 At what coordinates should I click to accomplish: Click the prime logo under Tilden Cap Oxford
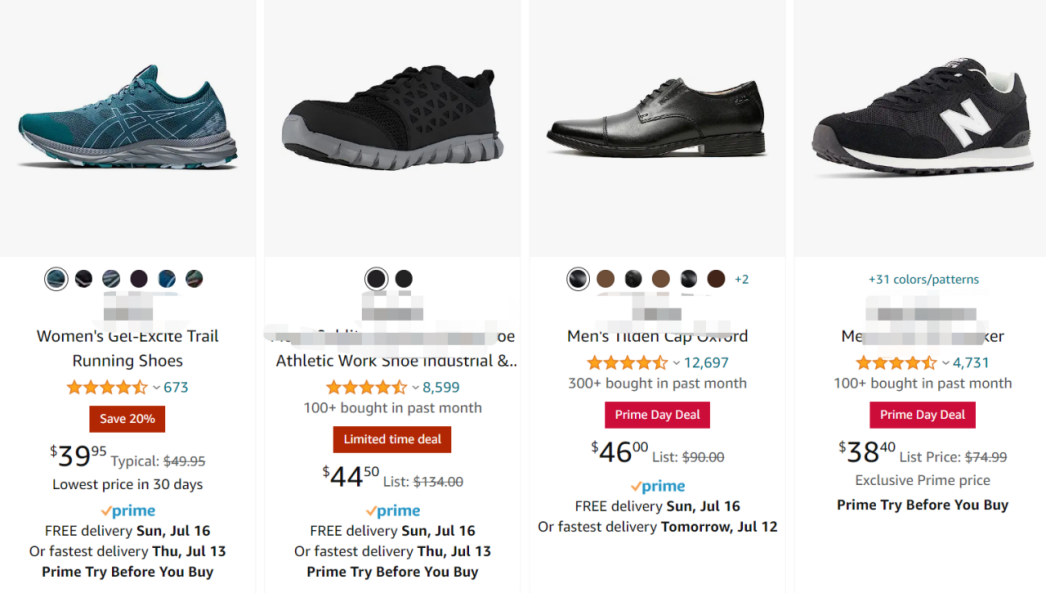pyautogui.click(x=657, y=486)
